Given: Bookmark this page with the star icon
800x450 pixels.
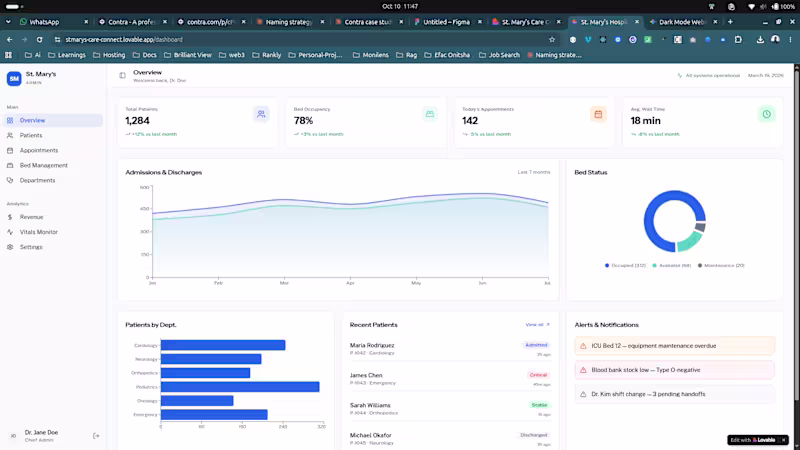Looking at the screenshot, I should pyautogui.click(x=552, y=39).
